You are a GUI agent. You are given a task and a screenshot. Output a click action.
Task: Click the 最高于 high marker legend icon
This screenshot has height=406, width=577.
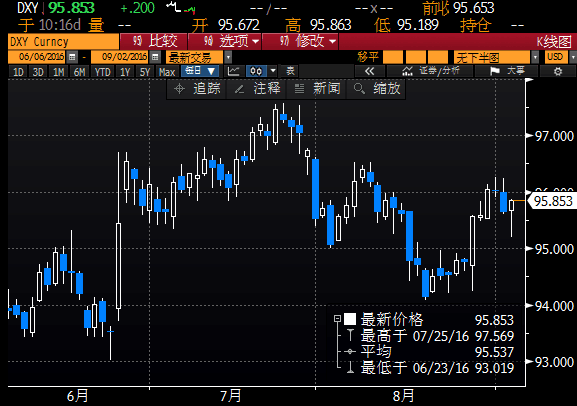(350, 335)
